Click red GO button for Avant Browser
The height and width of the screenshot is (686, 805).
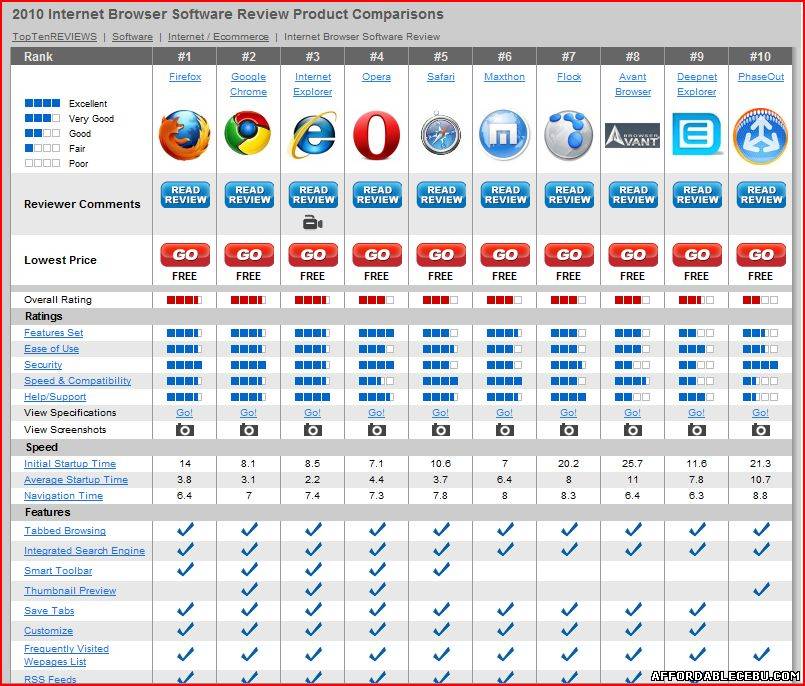[x=633, y=255]
